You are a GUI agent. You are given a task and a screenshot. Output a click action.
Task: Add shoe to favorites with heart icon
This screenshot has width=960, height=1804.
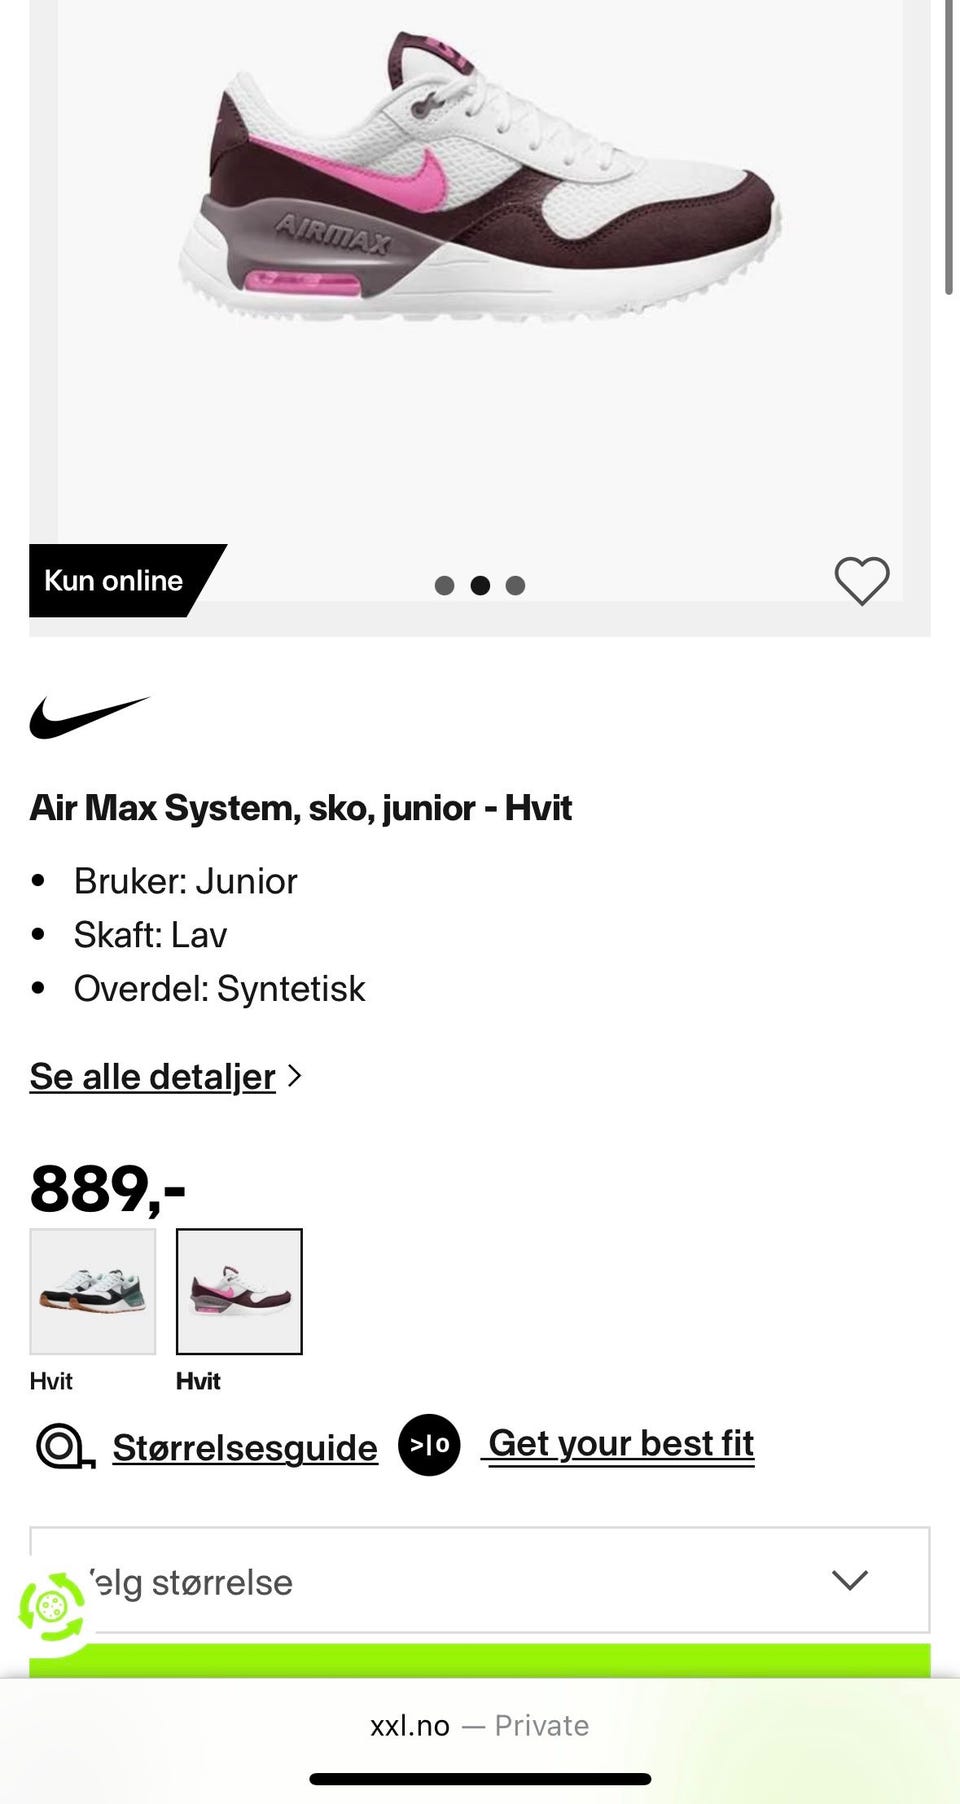[x=862, y=581]
